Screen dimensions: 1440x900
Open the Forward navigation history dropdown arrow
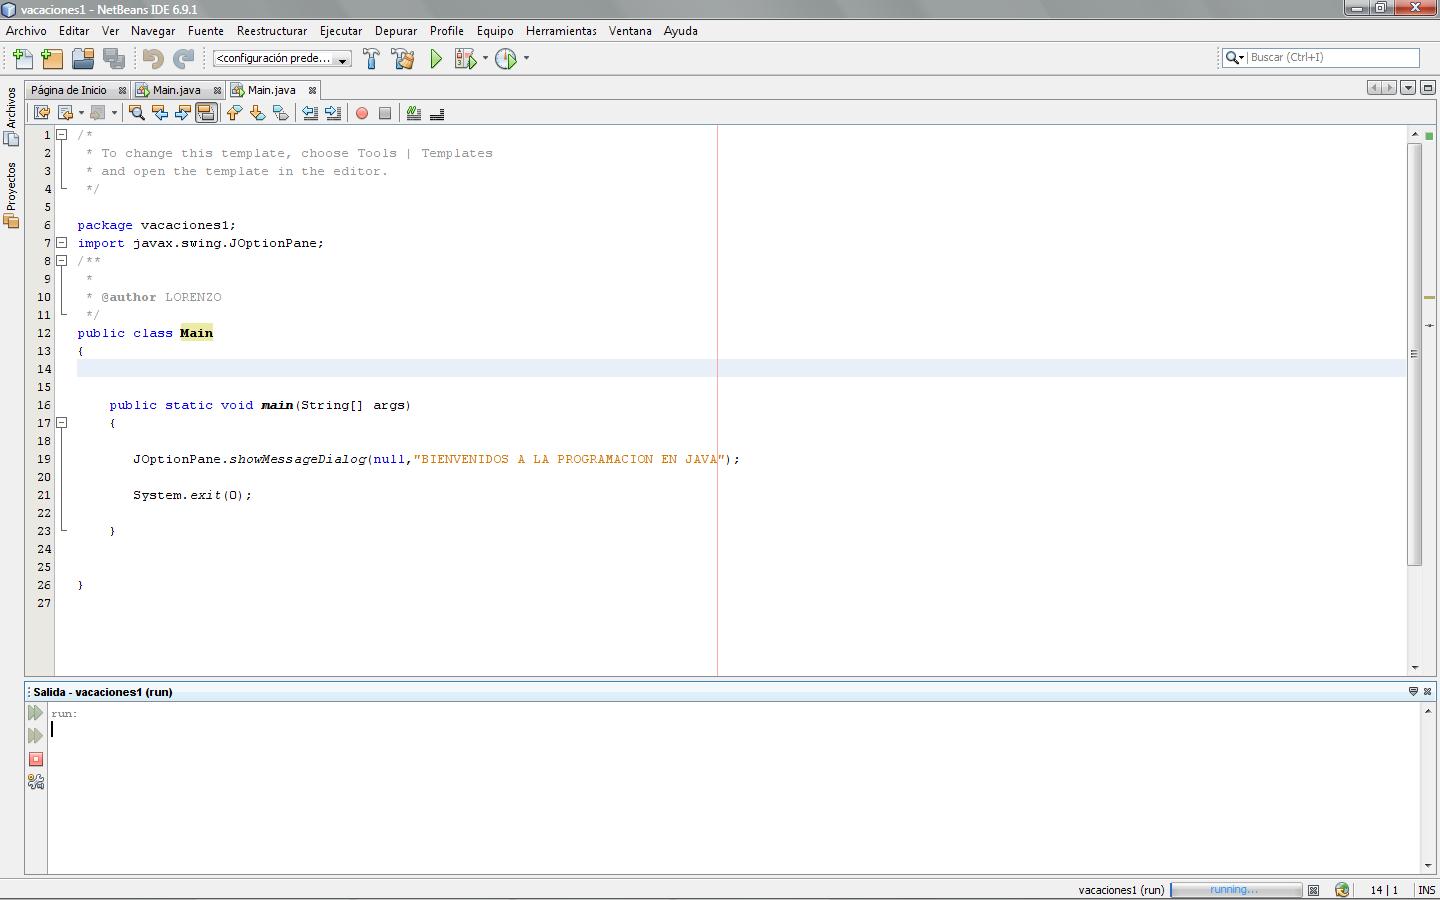click(114, 113)
